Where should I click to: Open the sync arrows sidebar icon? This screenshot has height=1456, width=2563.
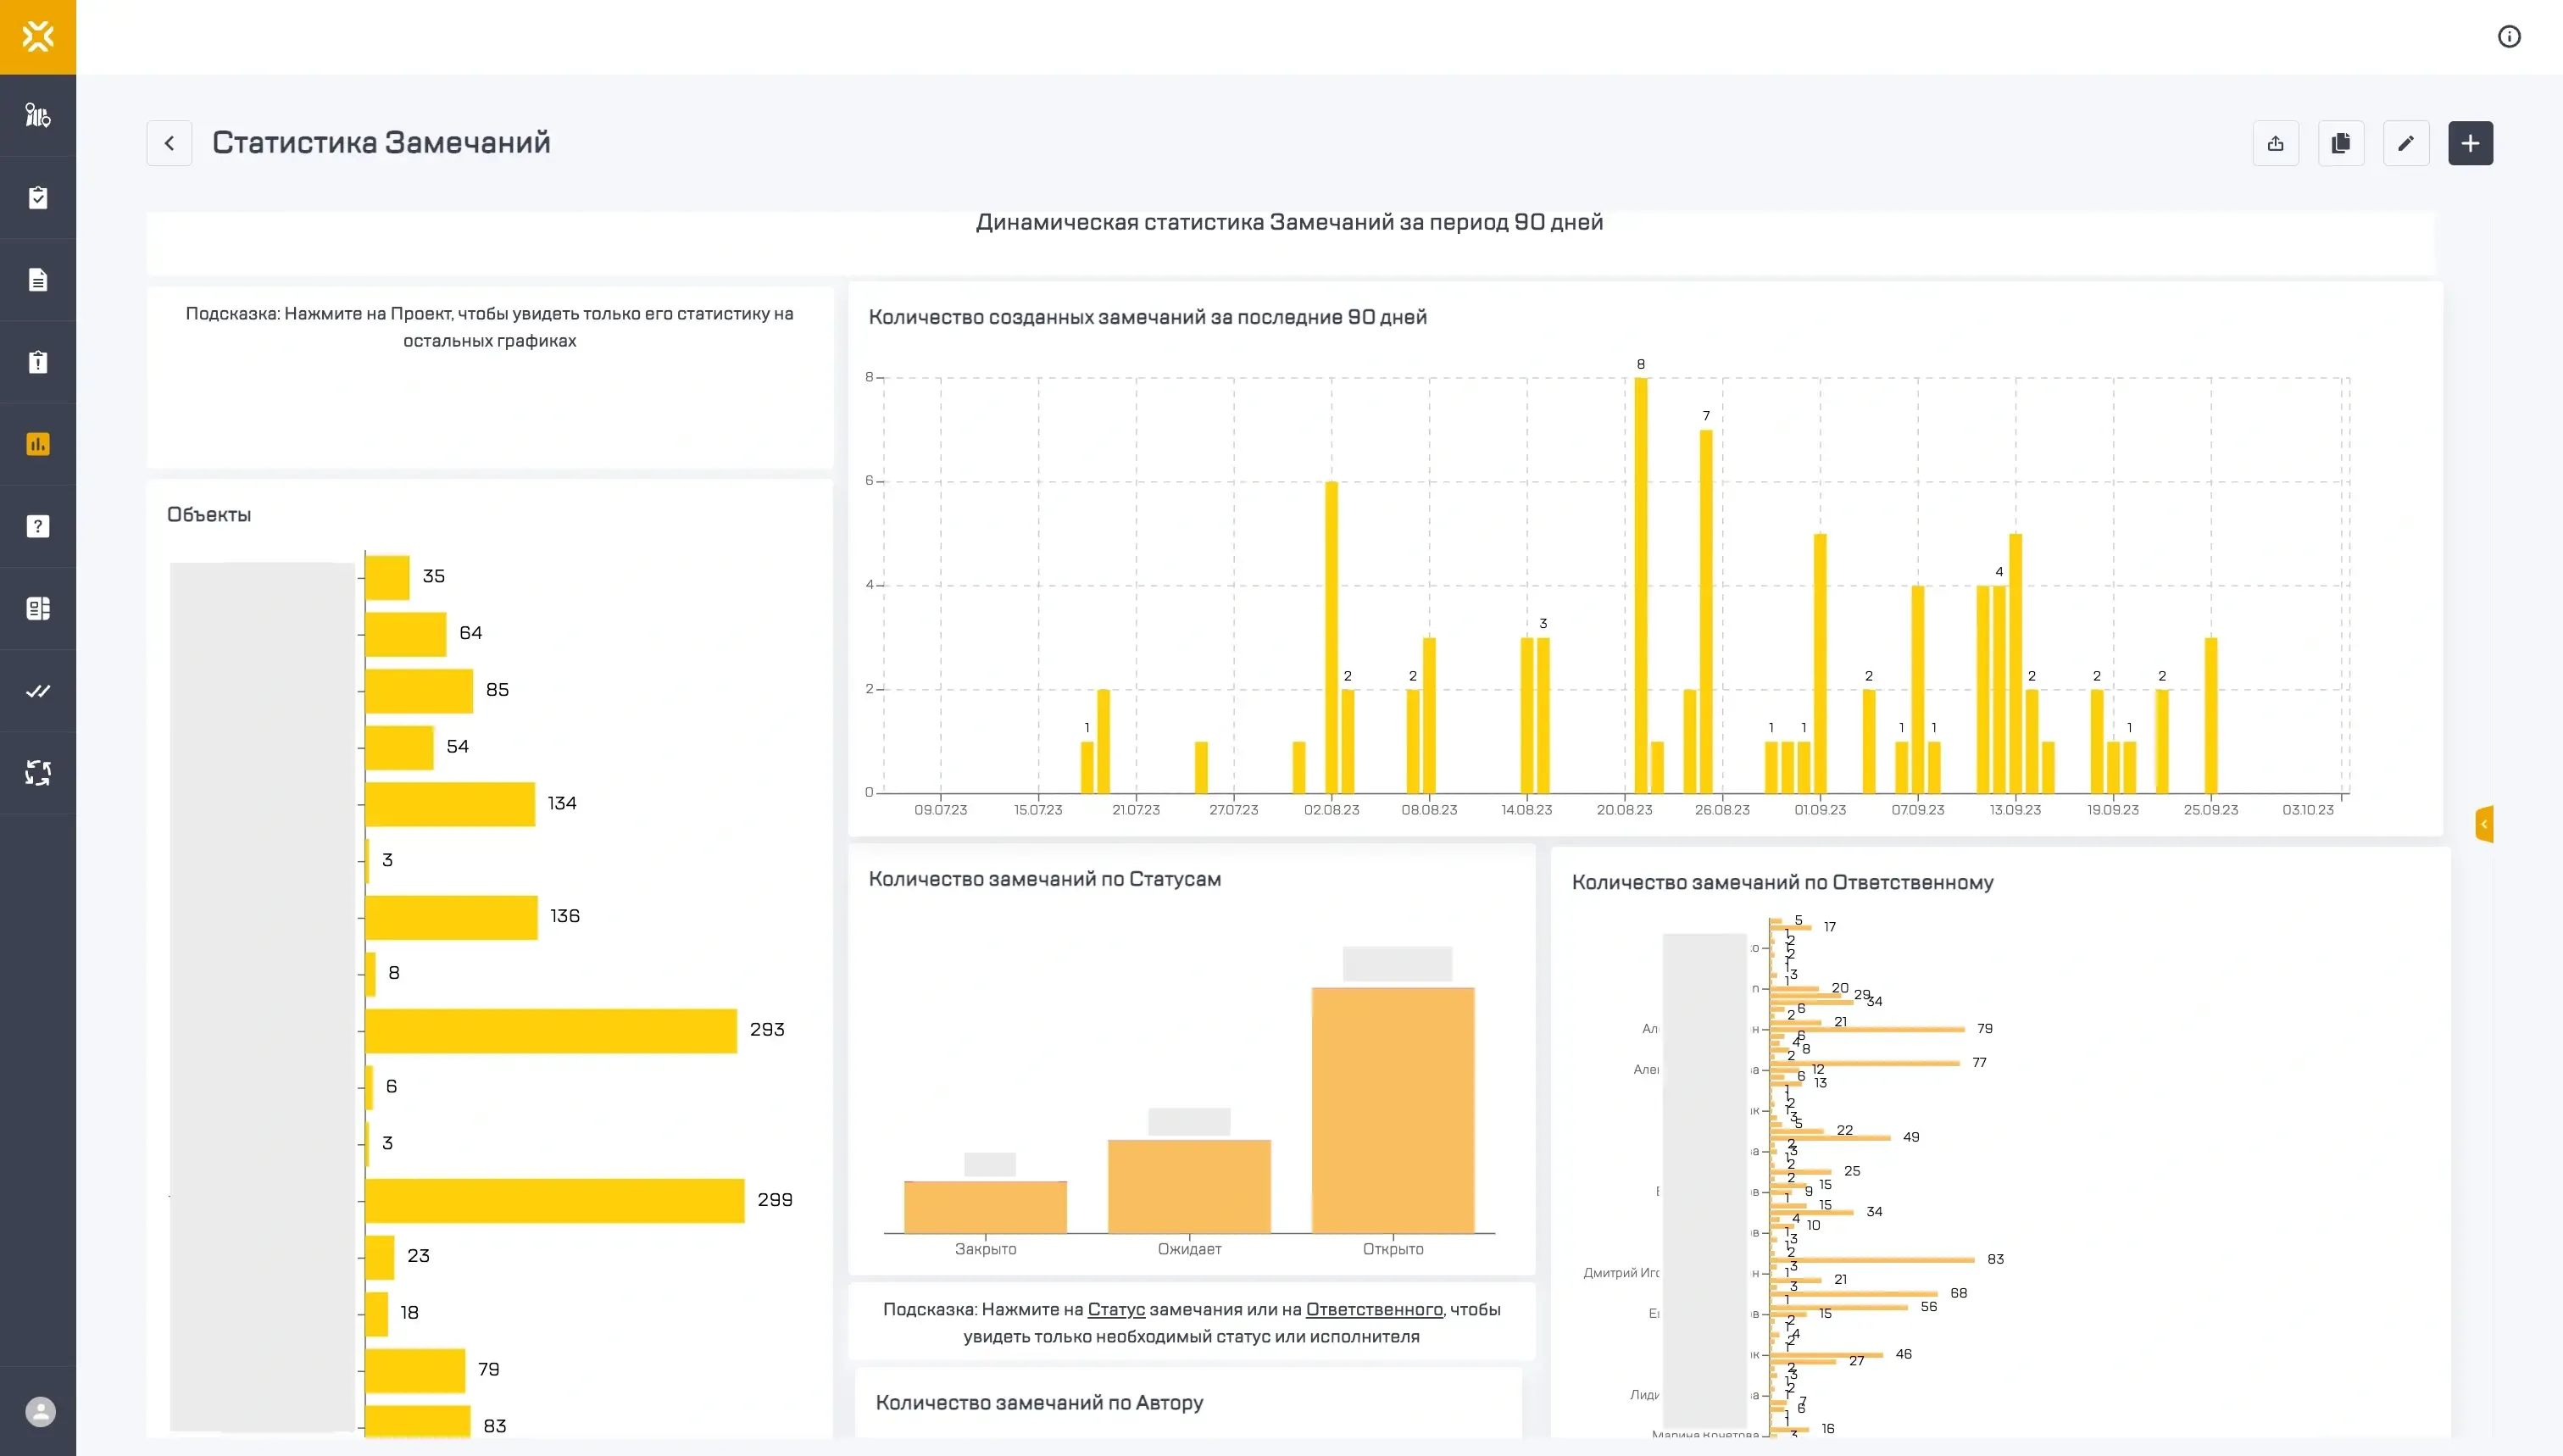coord(38,773)
